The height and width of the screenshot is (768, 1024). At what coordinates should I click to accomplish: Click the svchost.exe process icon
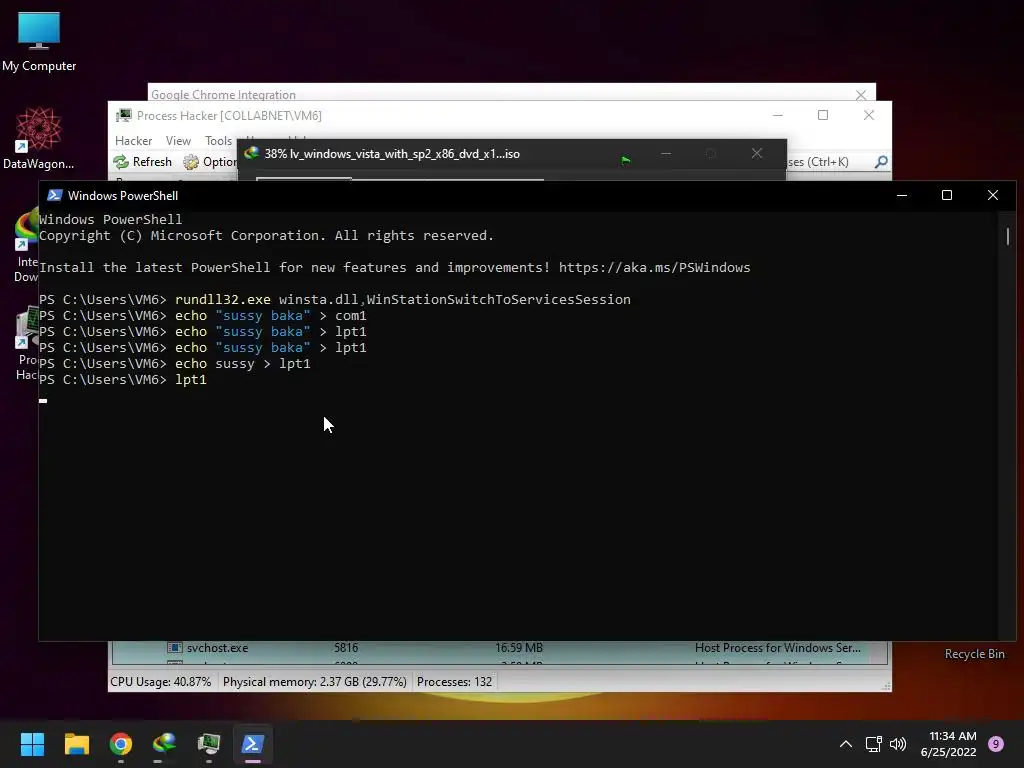[174, 648]
